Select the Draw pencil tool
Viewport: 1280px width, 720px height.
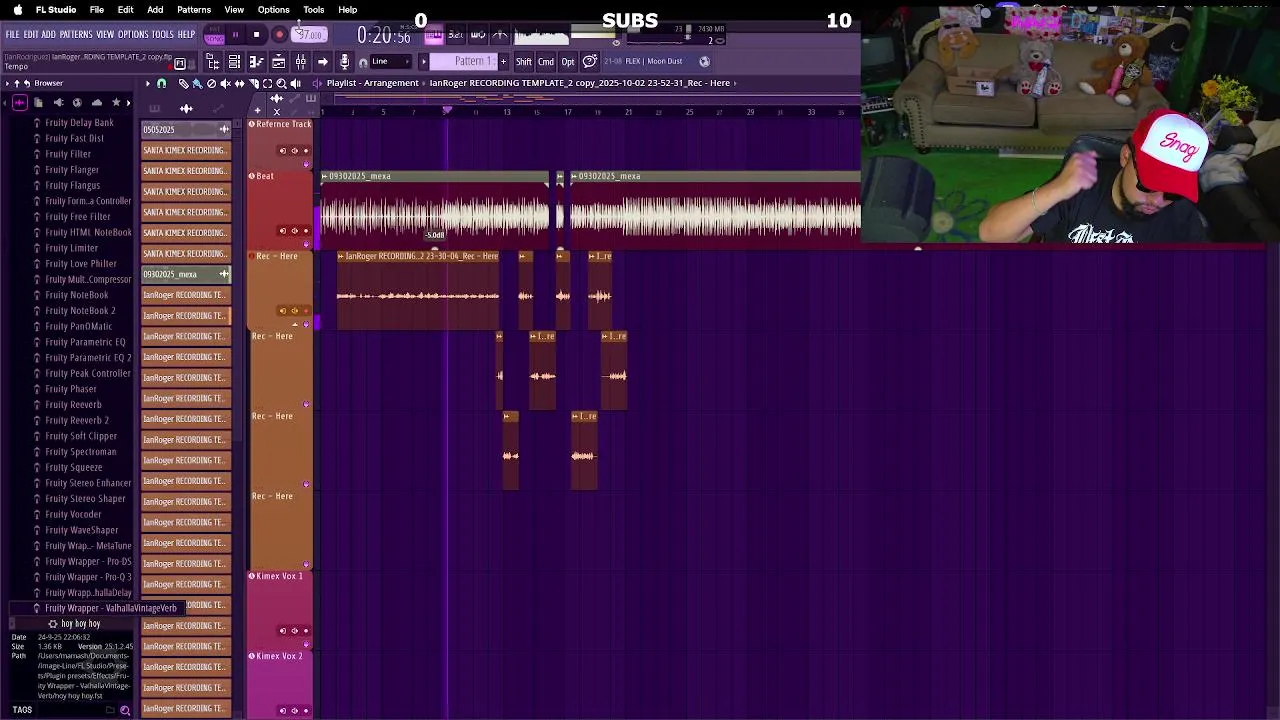tap(183, 84)
